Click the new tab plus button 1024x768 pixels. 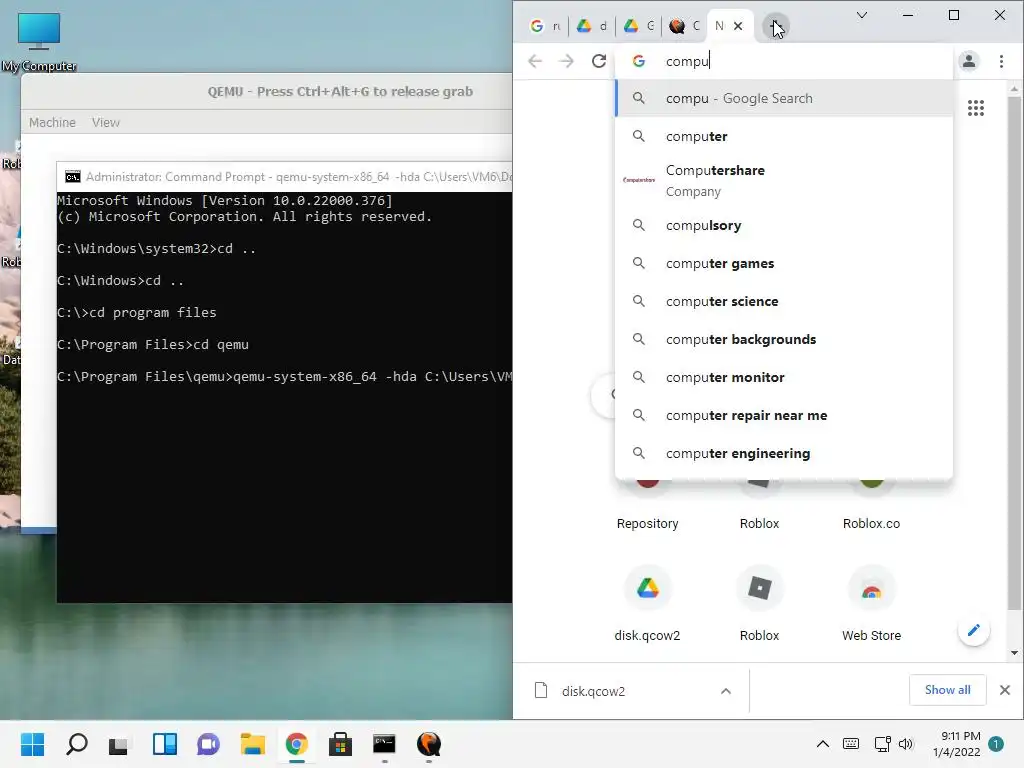click(775, 26)
